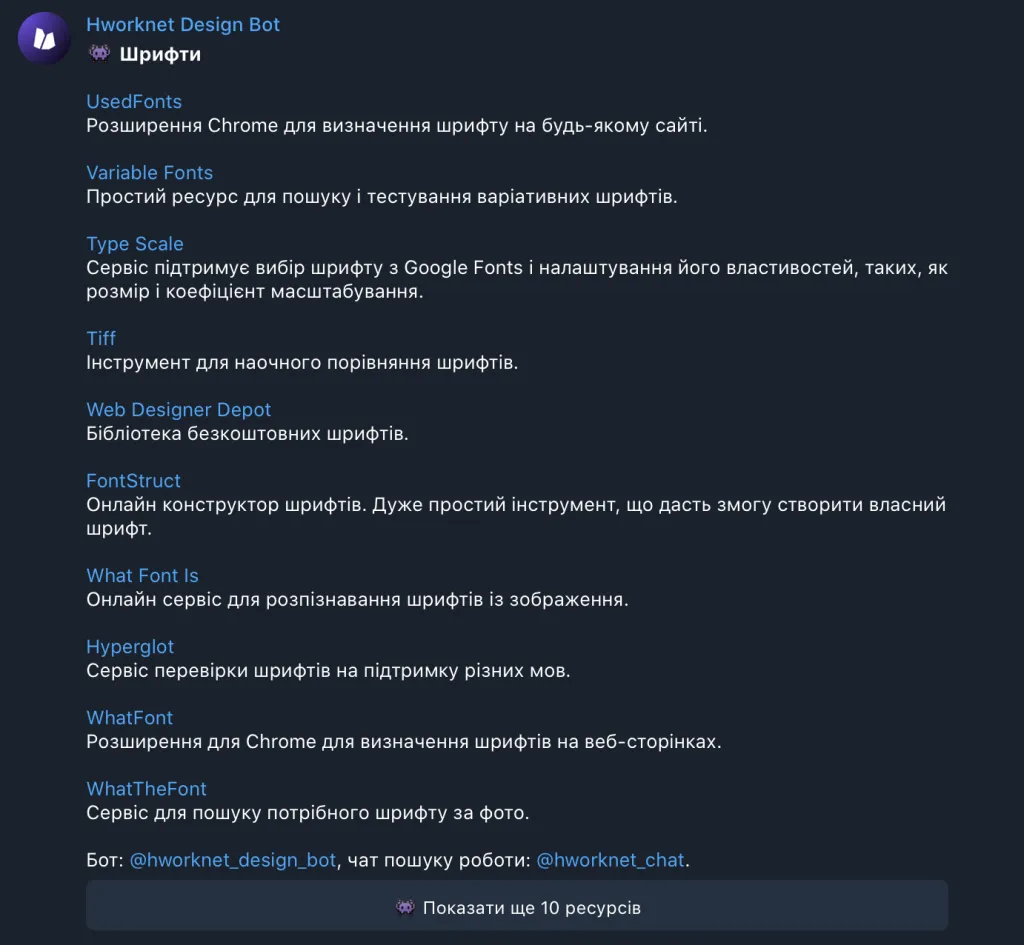
Task: Open the Hyperglot link
Action: (130, 647)
